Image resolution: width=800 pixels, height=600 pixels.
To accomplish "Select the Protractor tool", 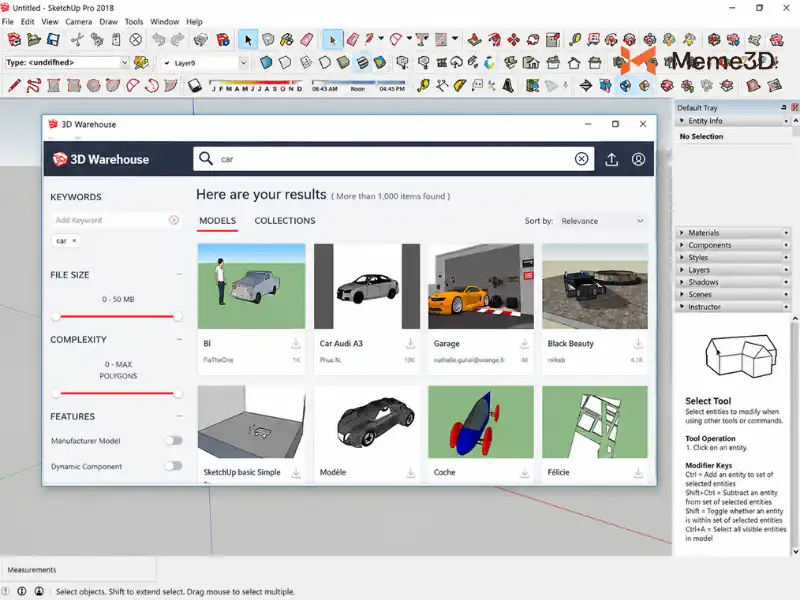I will coord(460,85).
